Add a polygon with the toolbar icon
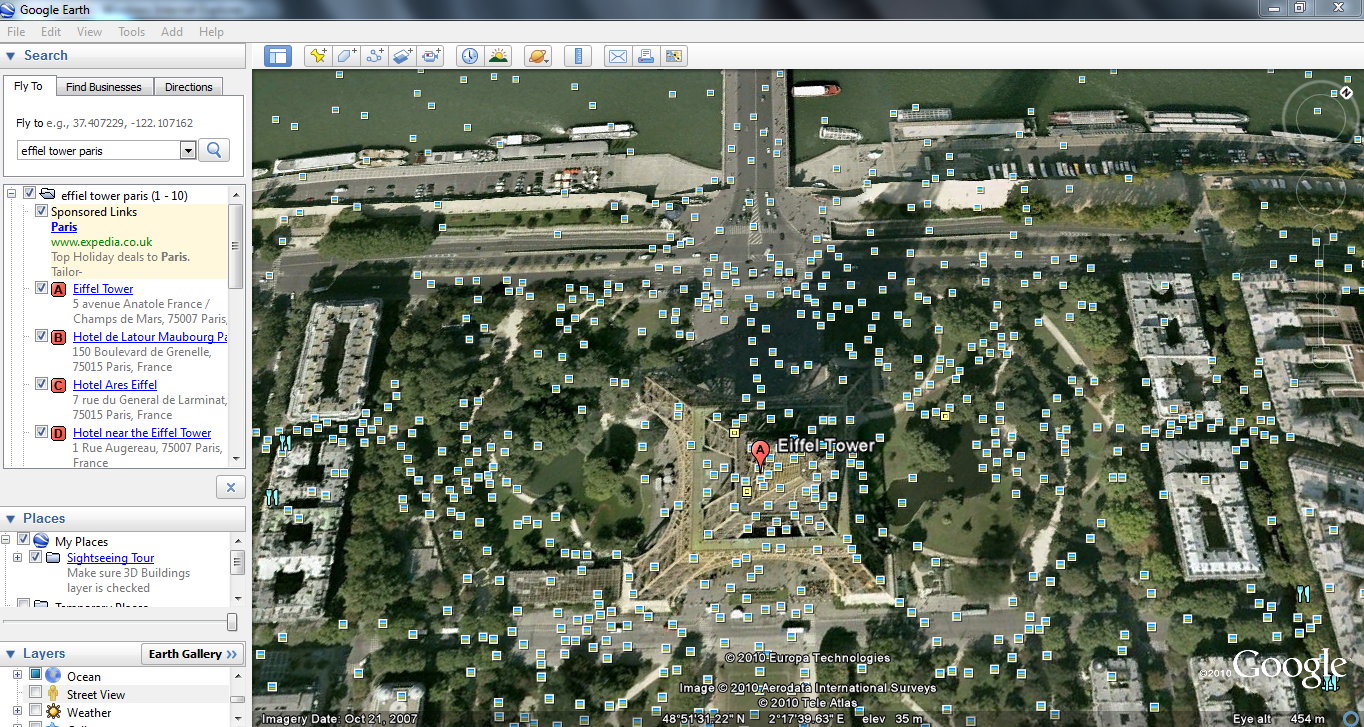This screenshot has width=1364, height=727. coord(346,56)
